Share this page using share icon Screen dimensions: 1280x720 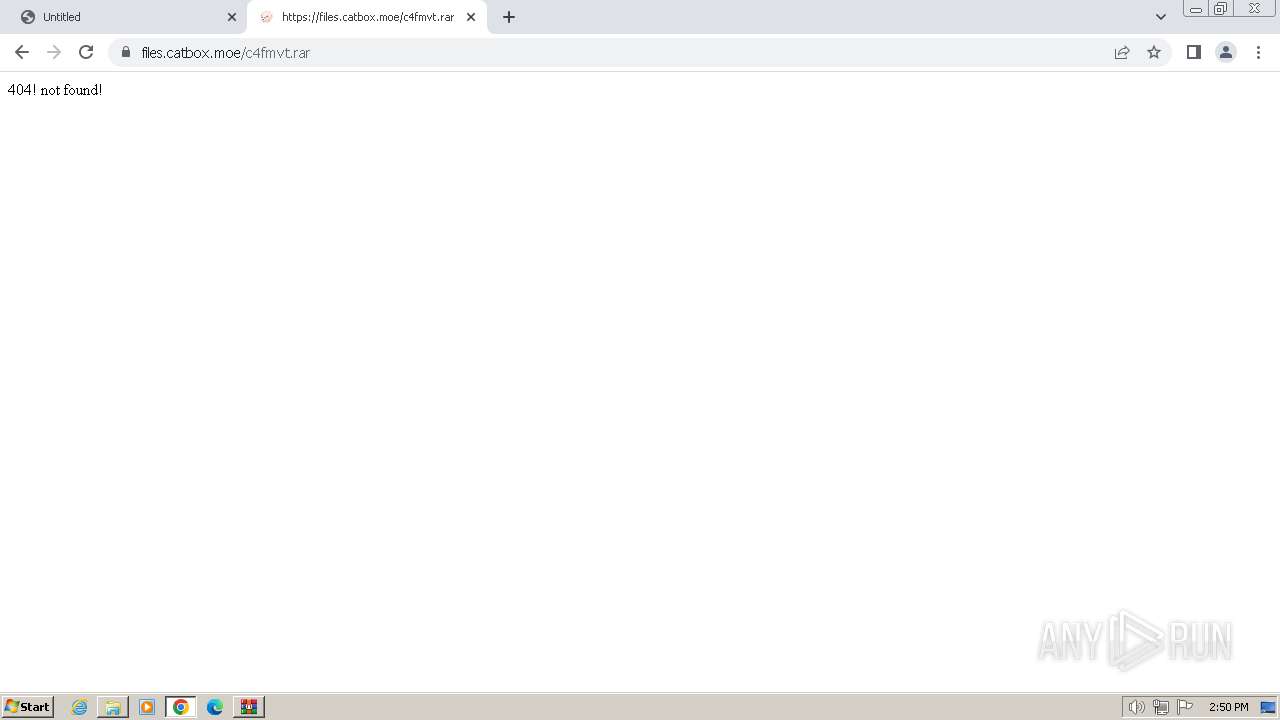point(1122,52)
